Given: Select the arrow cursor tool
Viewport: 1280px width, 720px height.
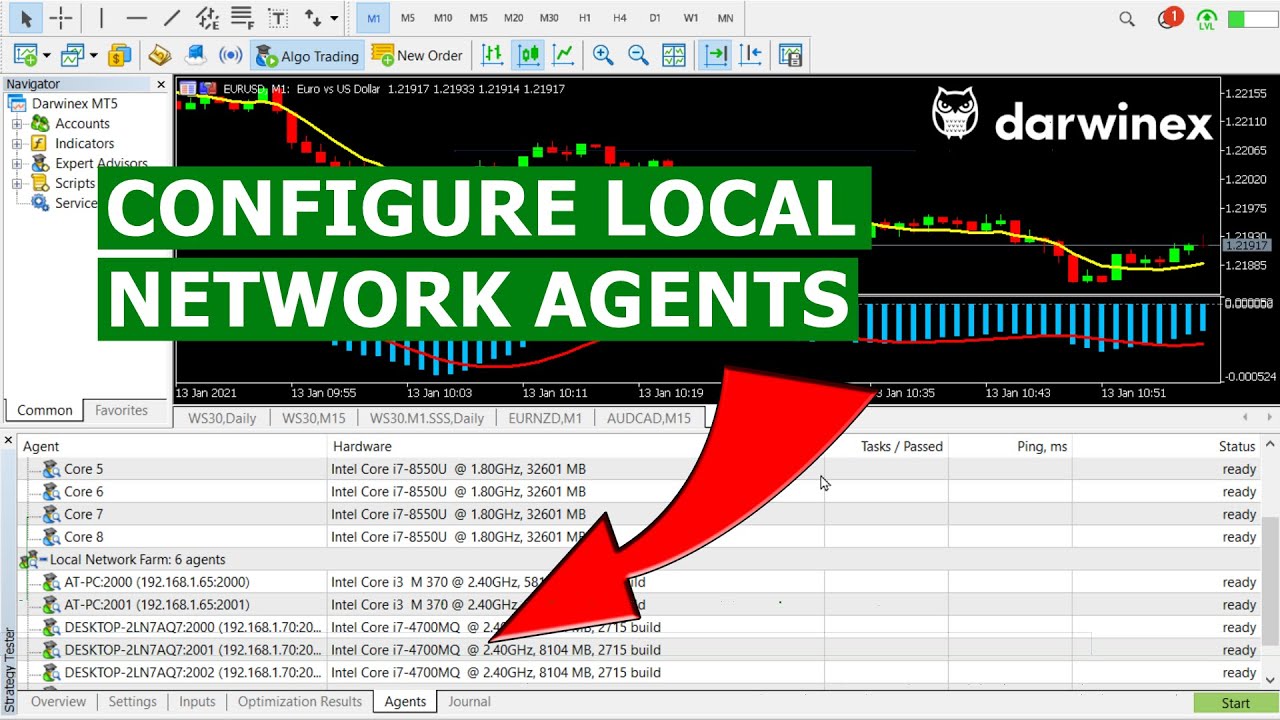Looking at the screenshot, I should (25, 18).
